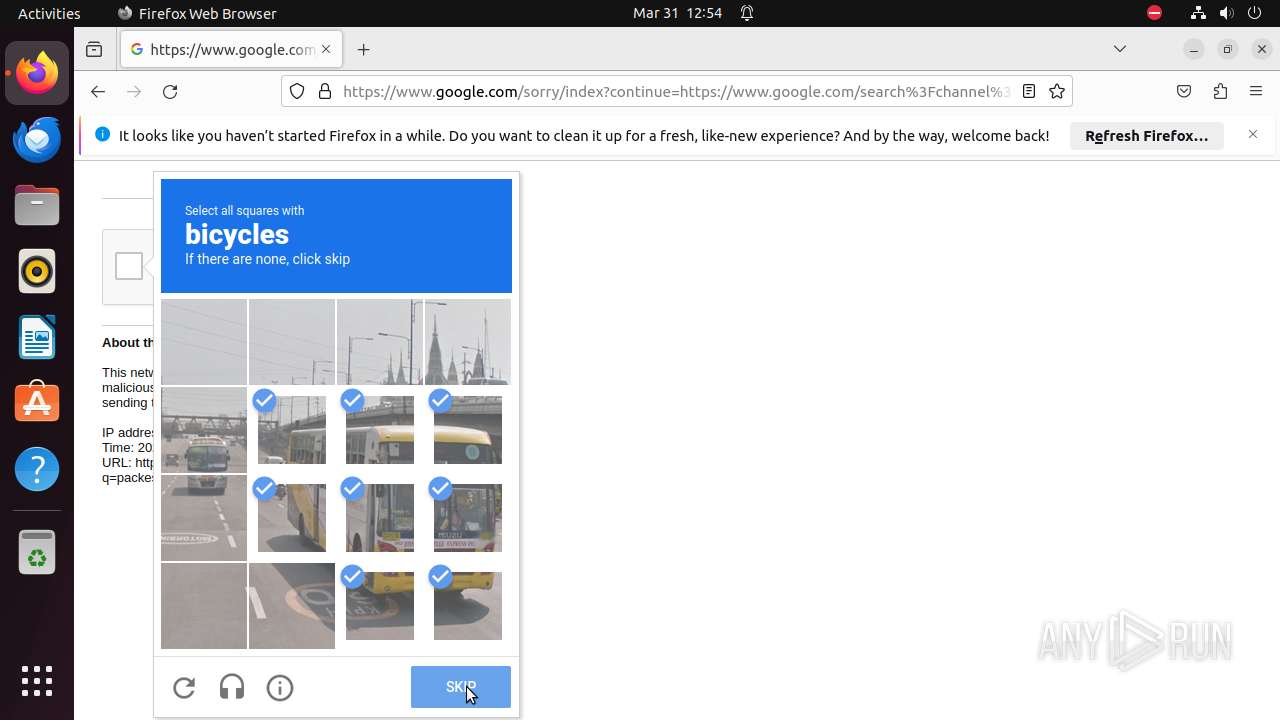Open captcha help information icon
The width and height of the screenshot is (1280, 720).
280,687
